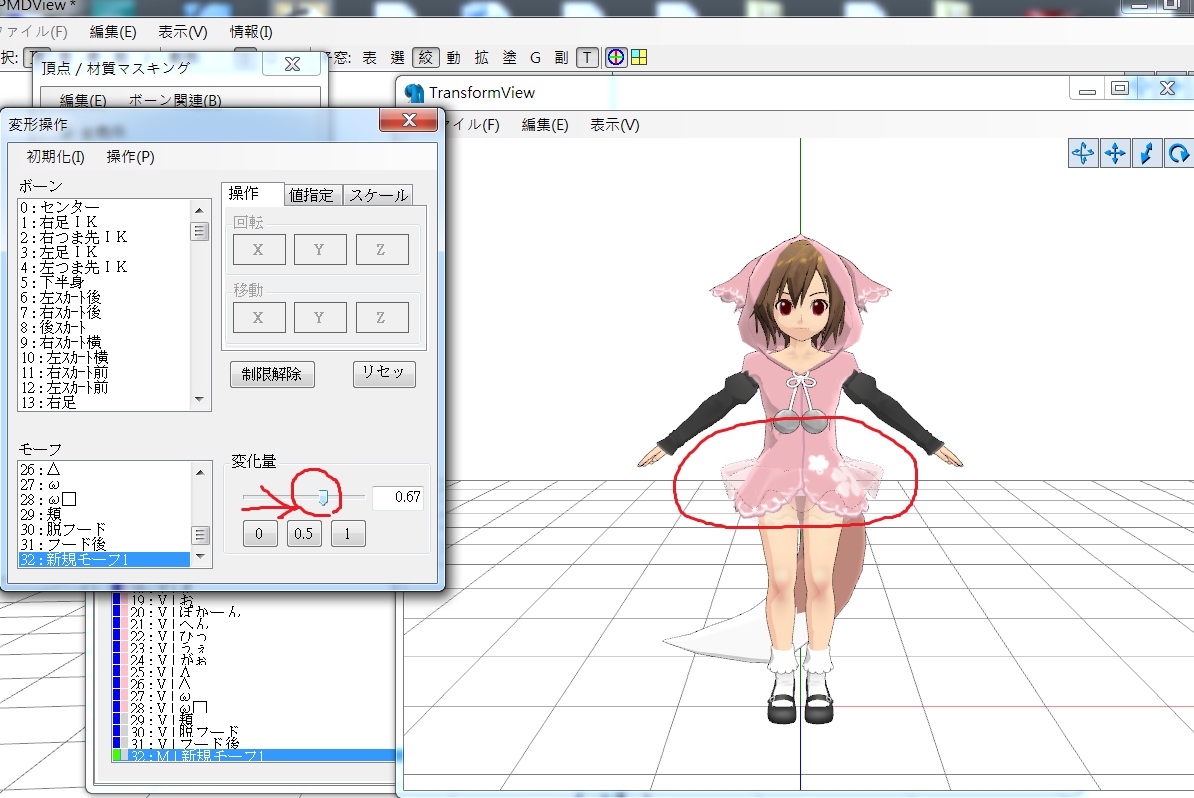The image size is (1194, 798).
Task: Click the circular rotate arrow icon in TransformView
Action: tap(1179, 153)
